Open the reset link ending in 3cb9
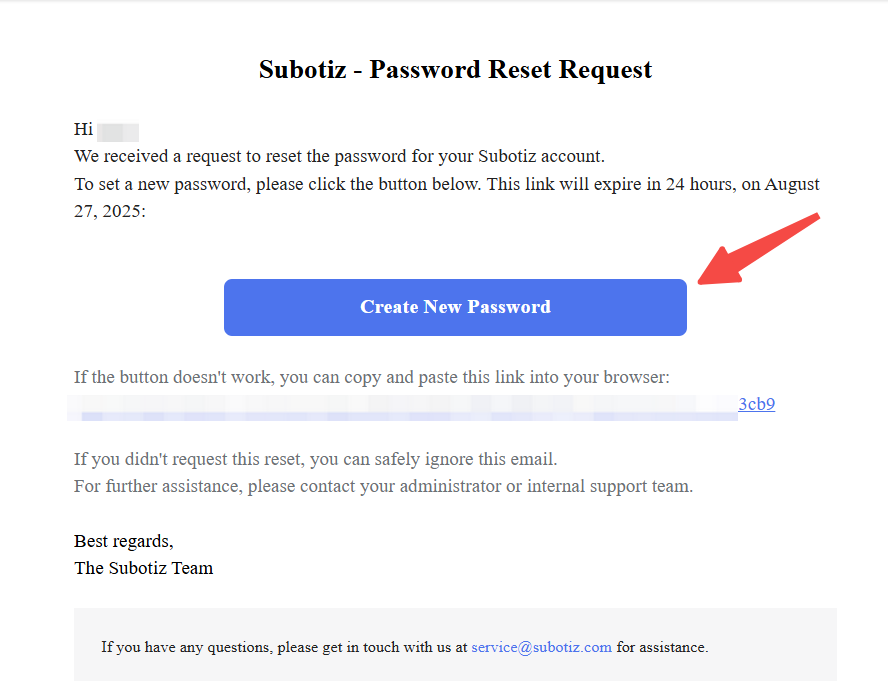The image size is (888, 681). (757, 404)
